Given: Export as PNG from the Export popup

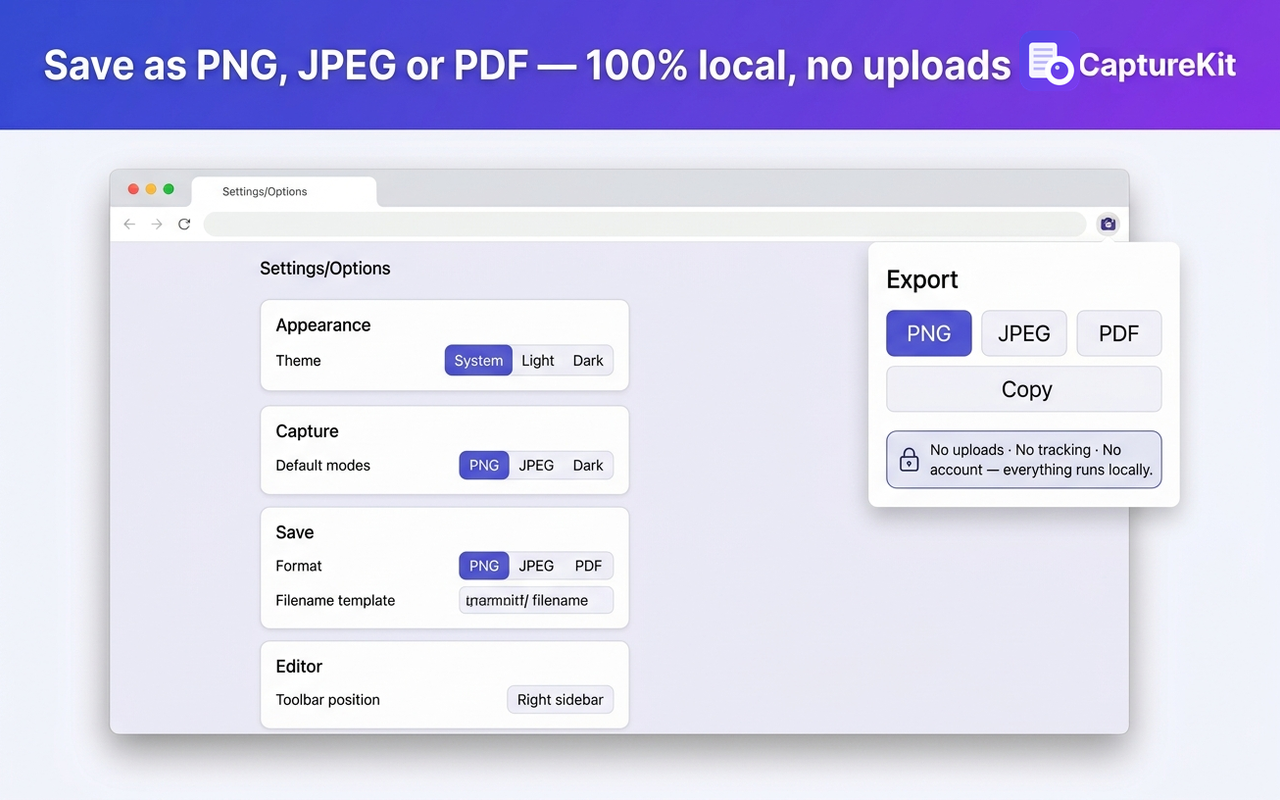Looking at the screenshot, I should coord(929,334).
